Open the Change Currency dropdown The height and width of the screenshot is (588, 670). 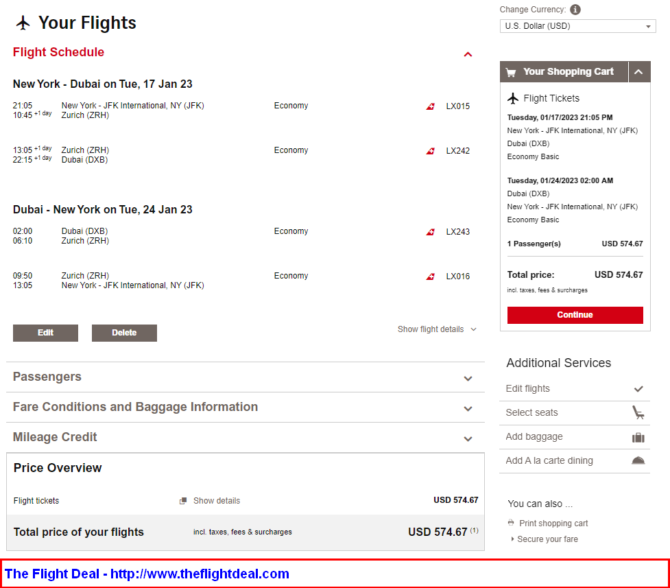[577, 26]
